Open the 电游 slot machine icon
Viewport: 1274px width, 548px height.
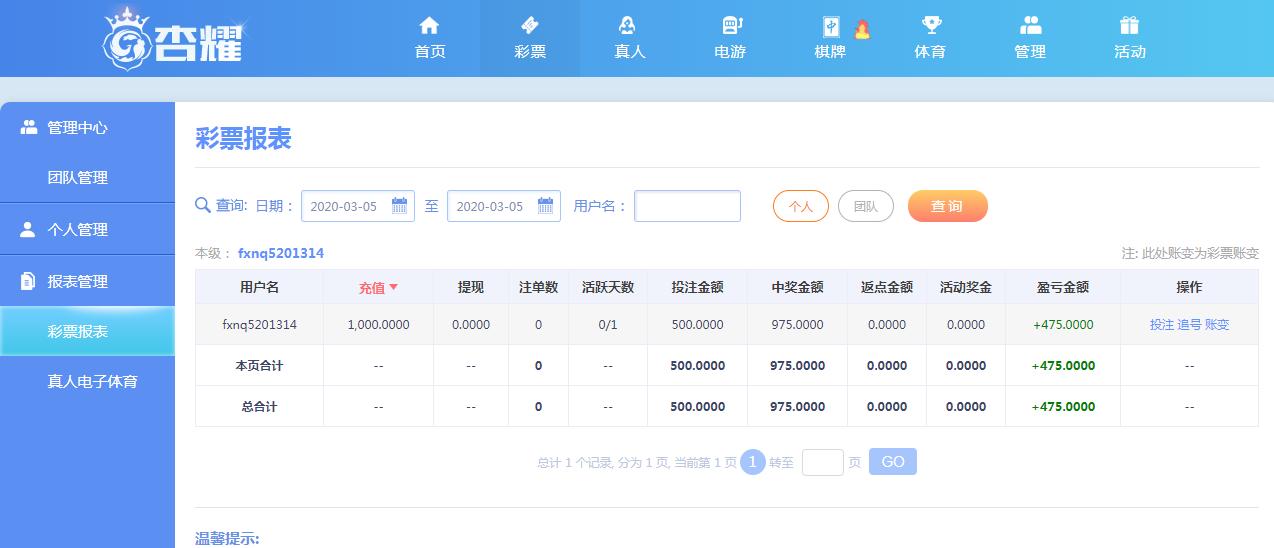tap(731, 27)
